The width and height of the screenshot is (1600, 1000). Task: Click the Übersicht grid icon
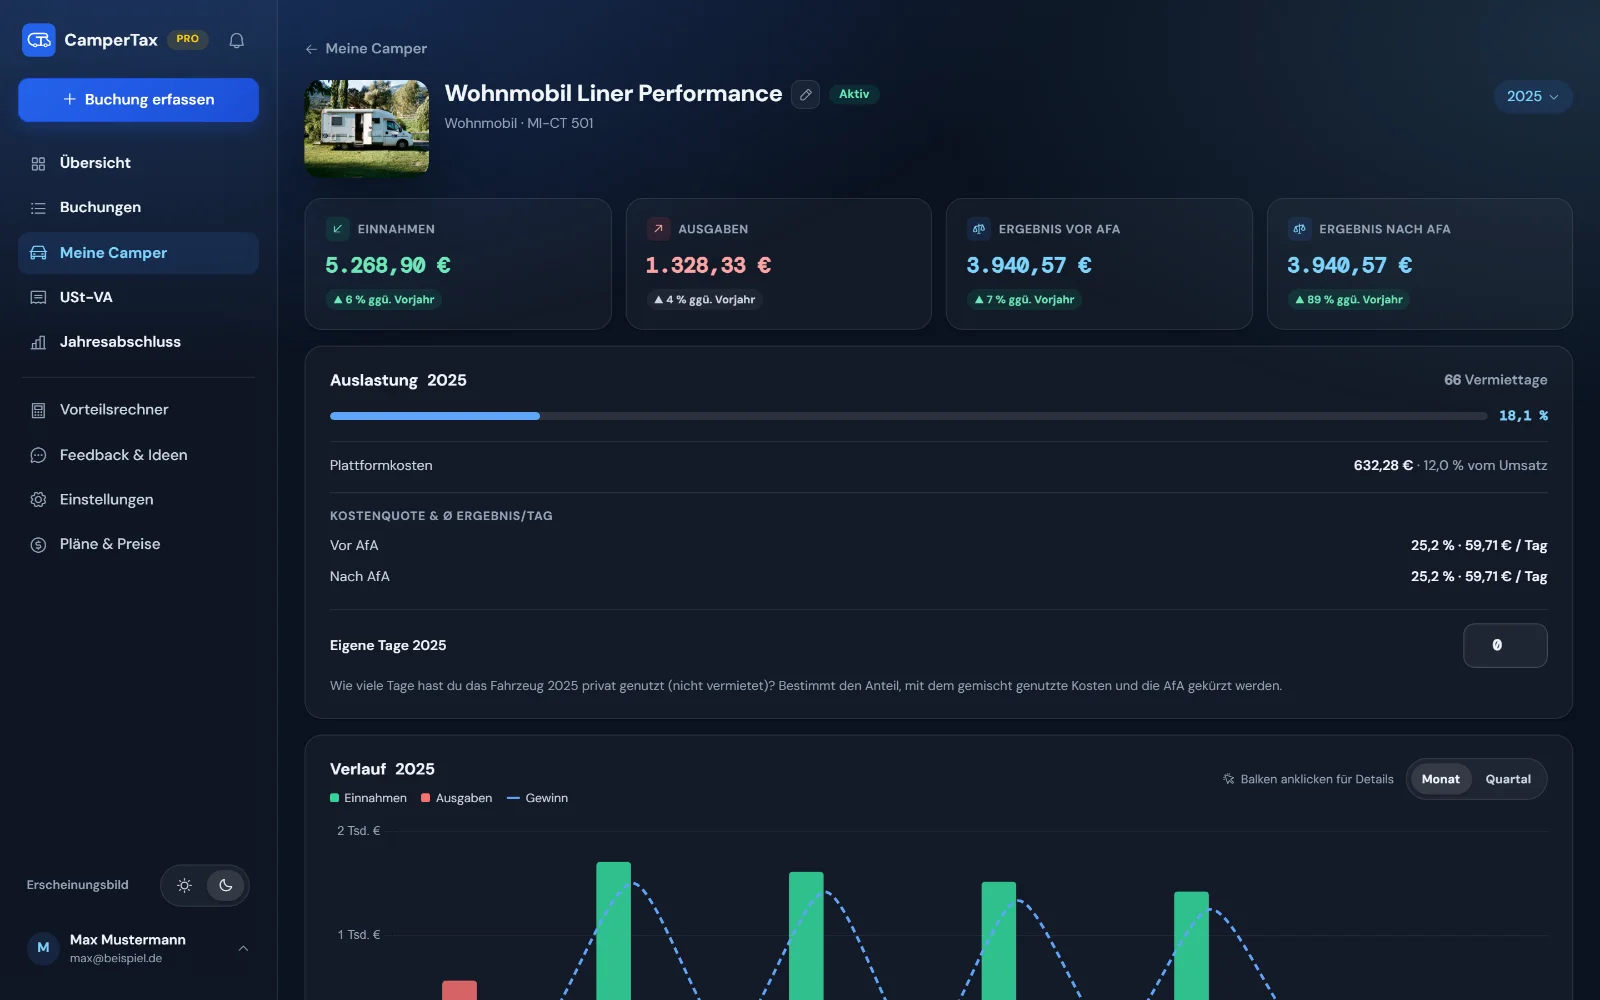pos(38,163)
